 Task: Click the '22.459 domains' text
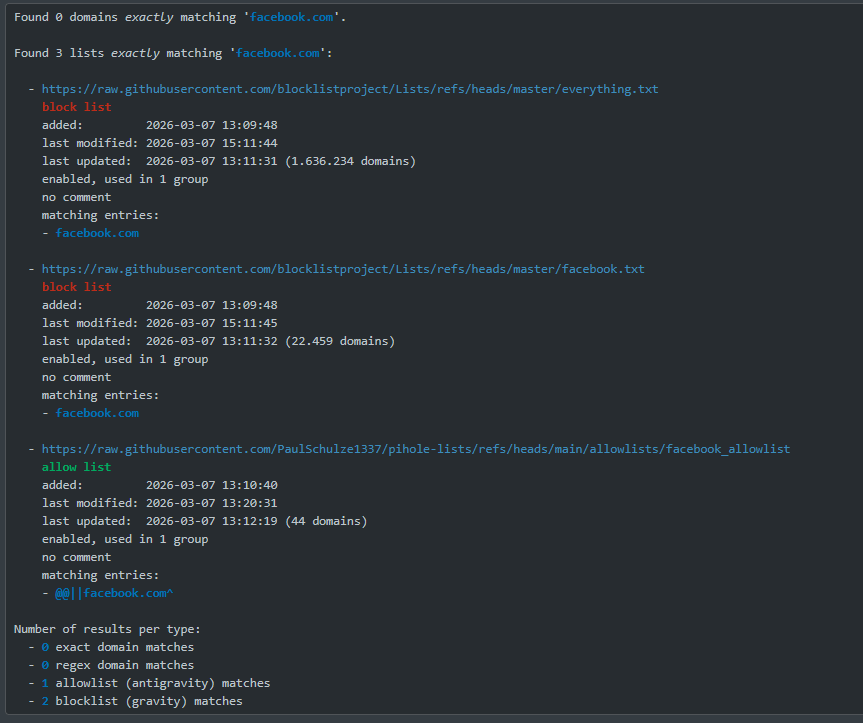point(340,341)
